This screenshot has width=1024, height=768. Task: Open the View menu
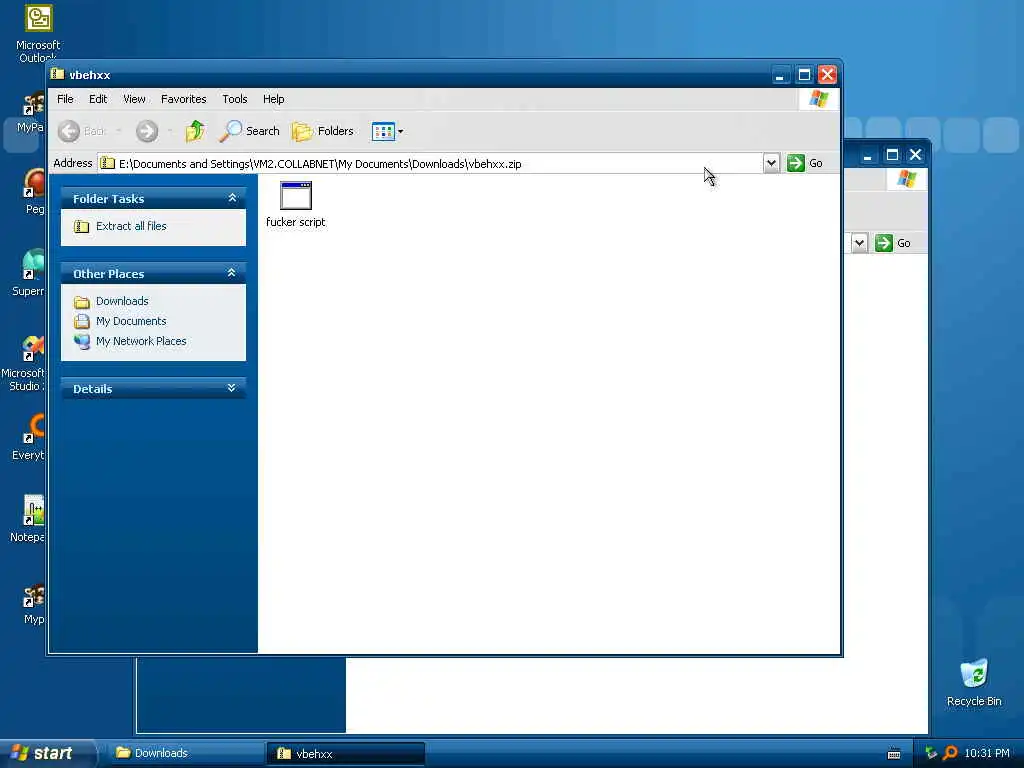click(x=134, y=99)
